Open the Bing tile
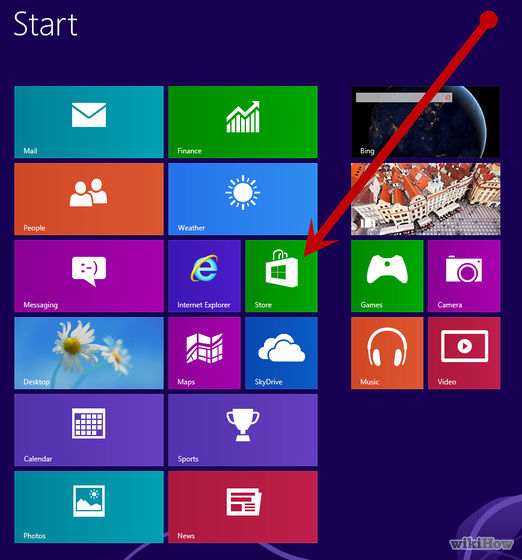 (x=426, y=122)
